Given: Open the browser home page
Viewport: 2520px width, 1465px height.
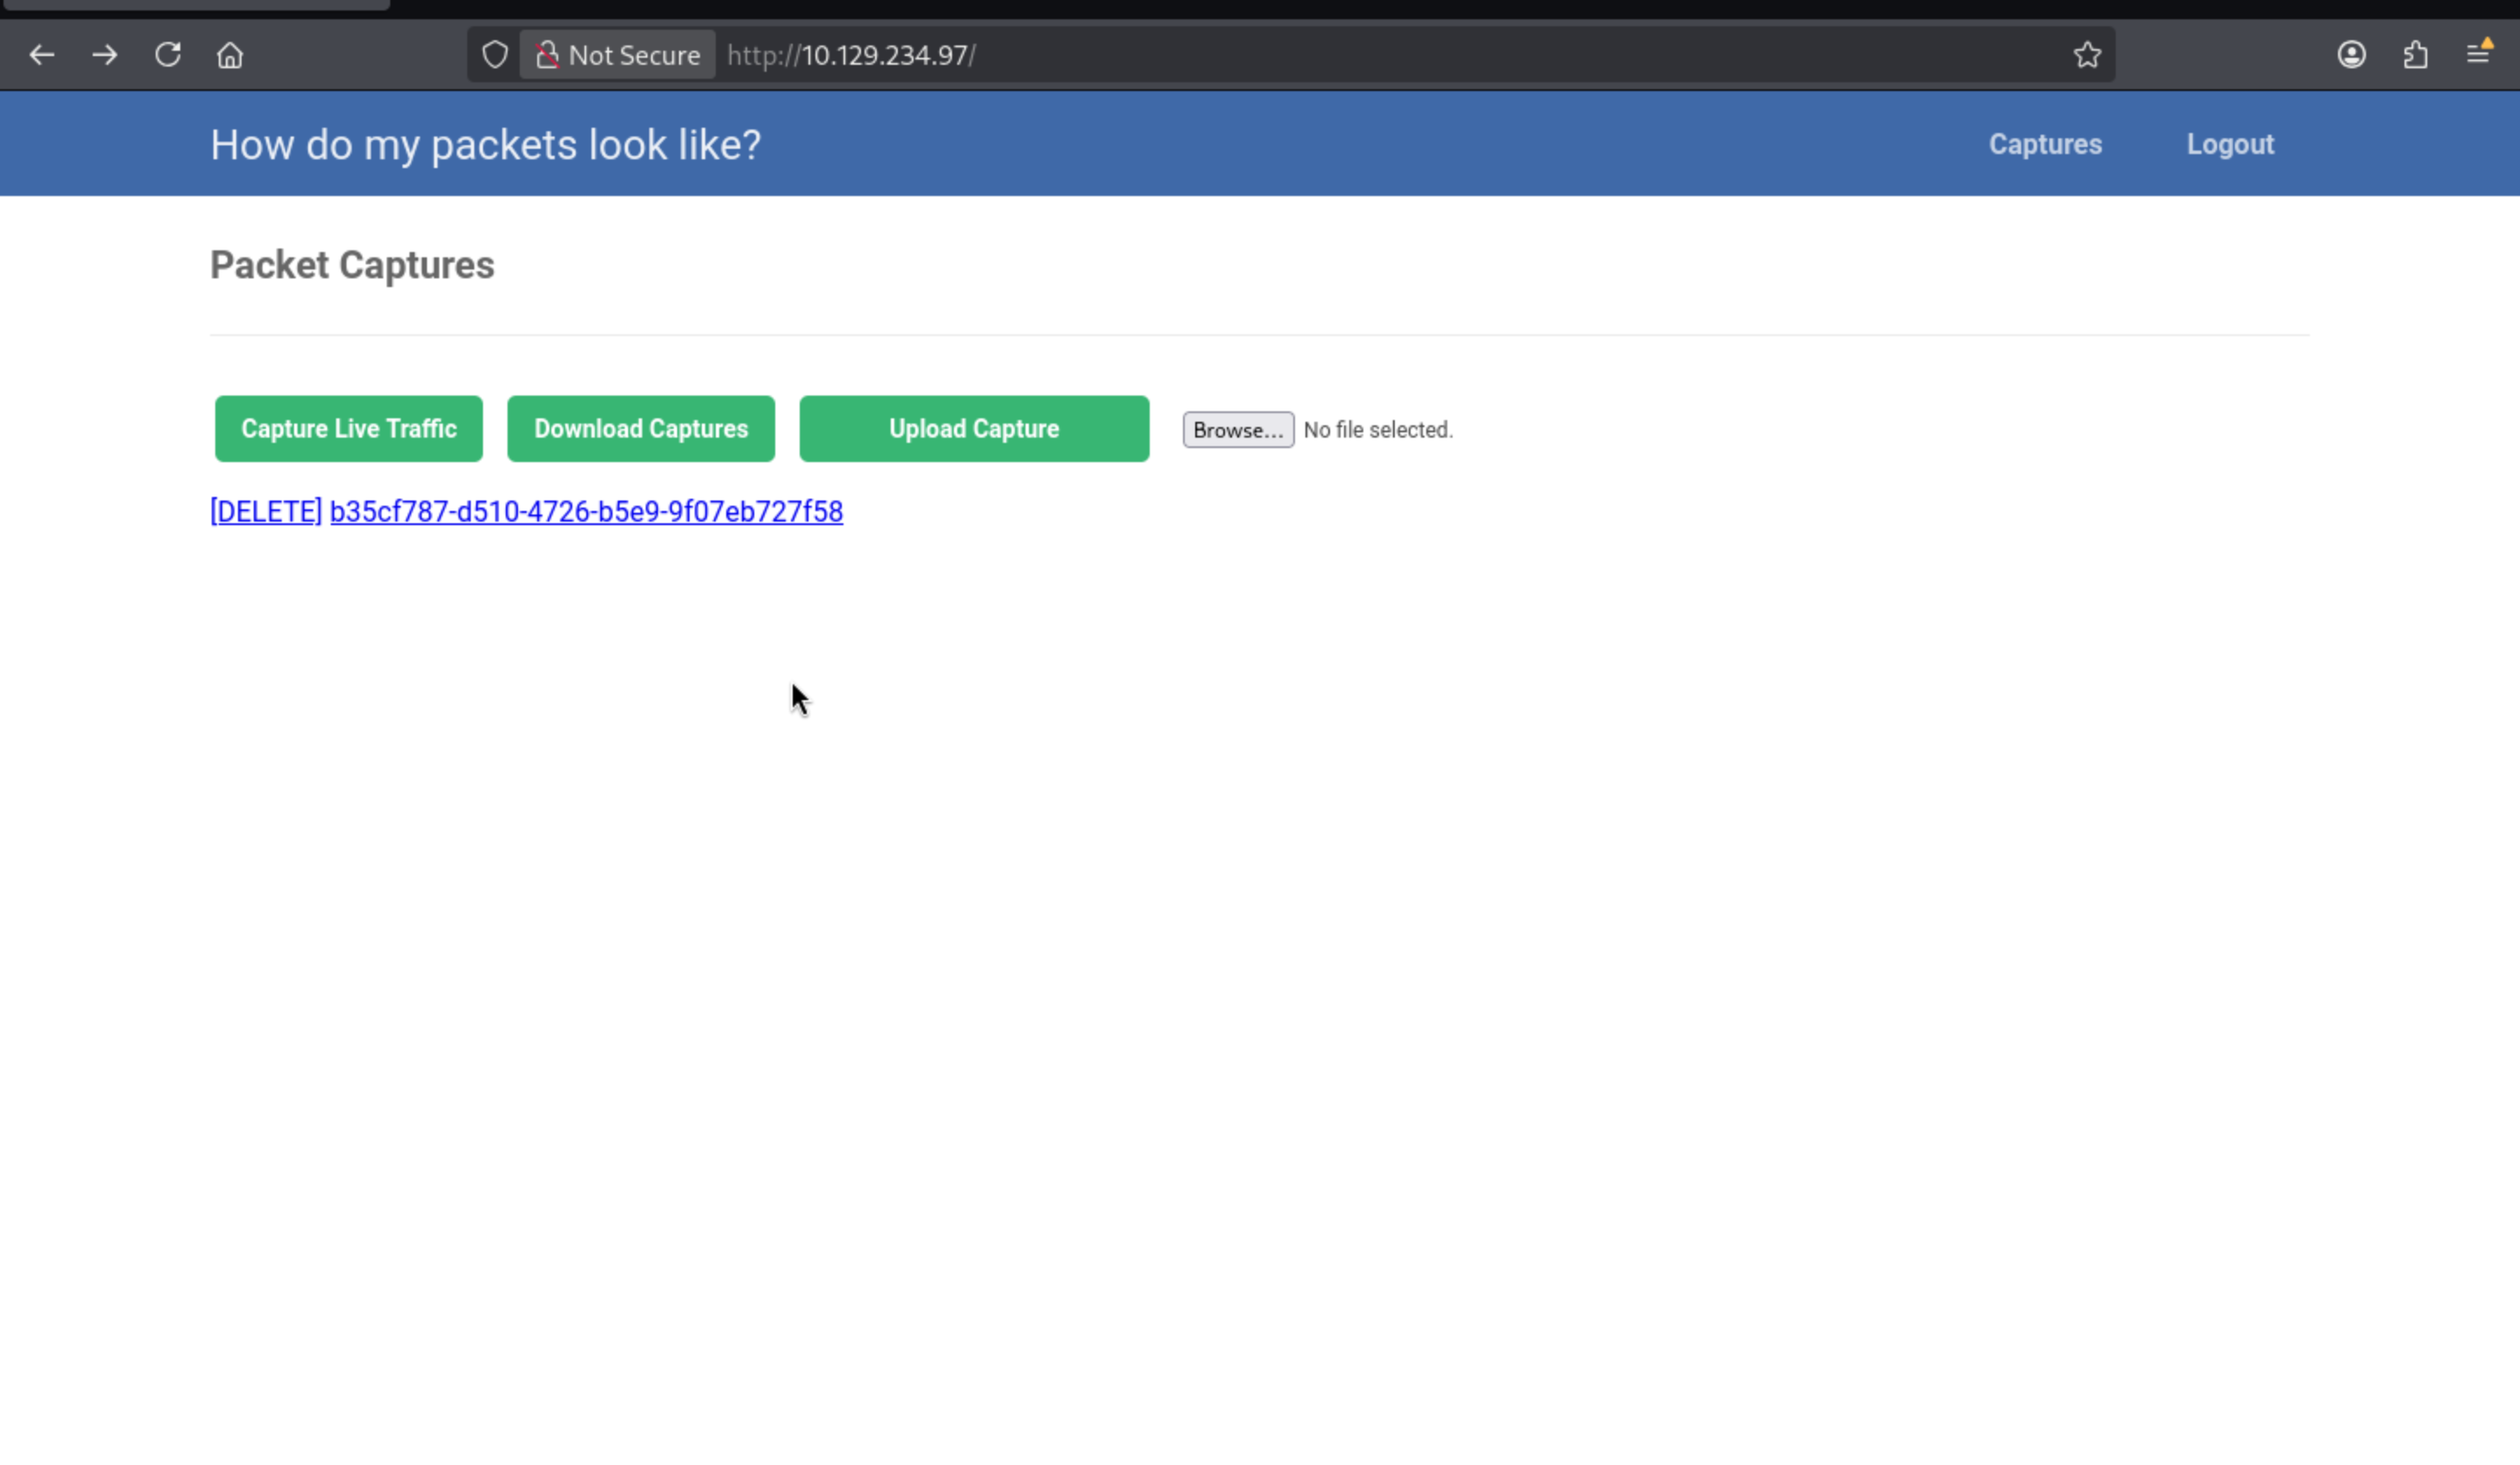Looking at the screenshot, I should [230, 55].
